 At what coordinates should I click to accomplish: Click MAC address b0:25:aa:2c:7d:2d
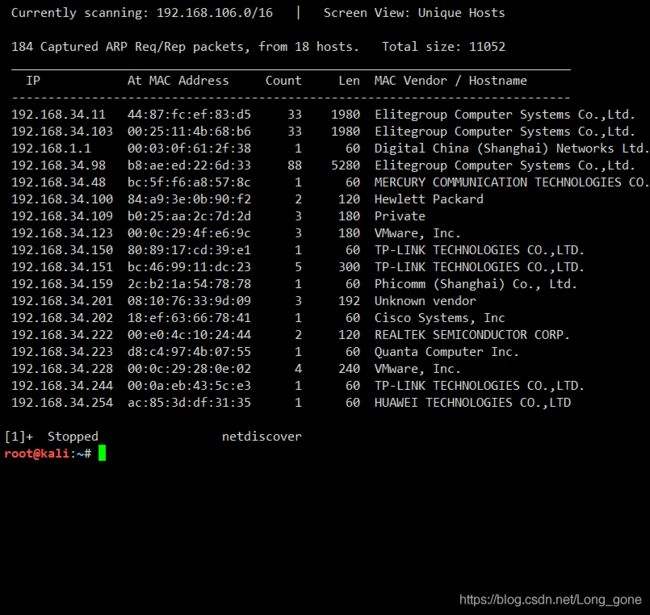[x=189, y=216]
